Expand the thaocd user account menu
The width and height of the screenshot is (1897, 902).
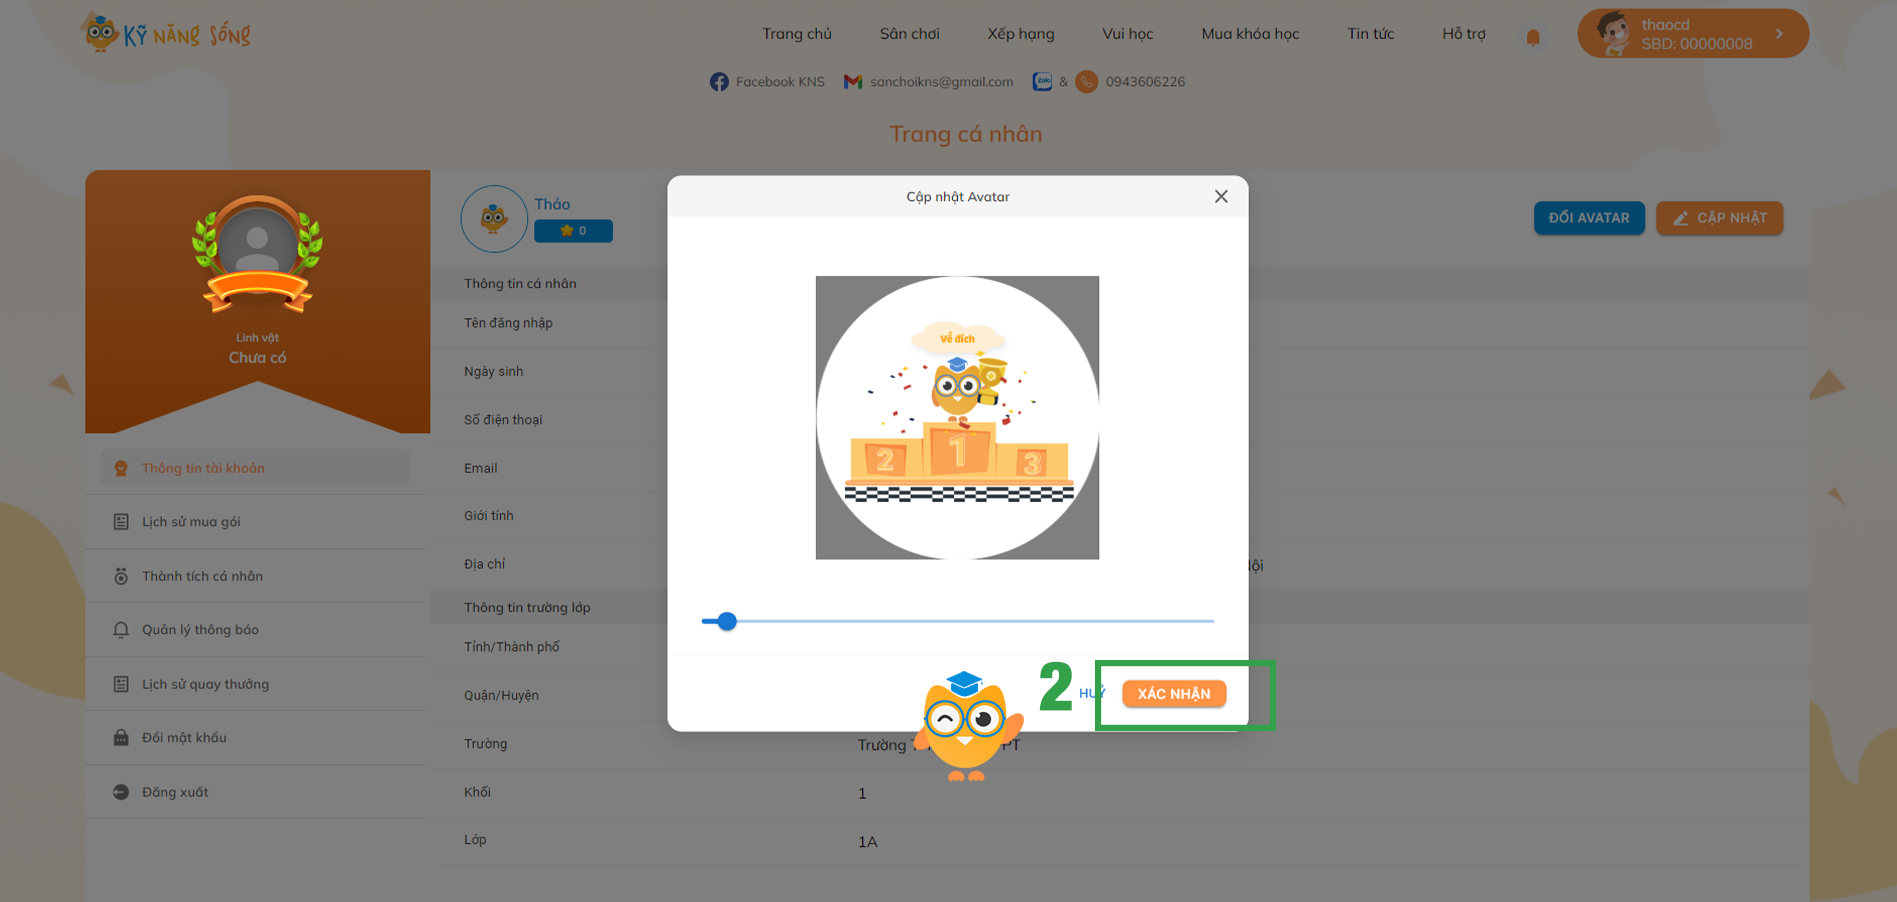[x=1692, y=34]
